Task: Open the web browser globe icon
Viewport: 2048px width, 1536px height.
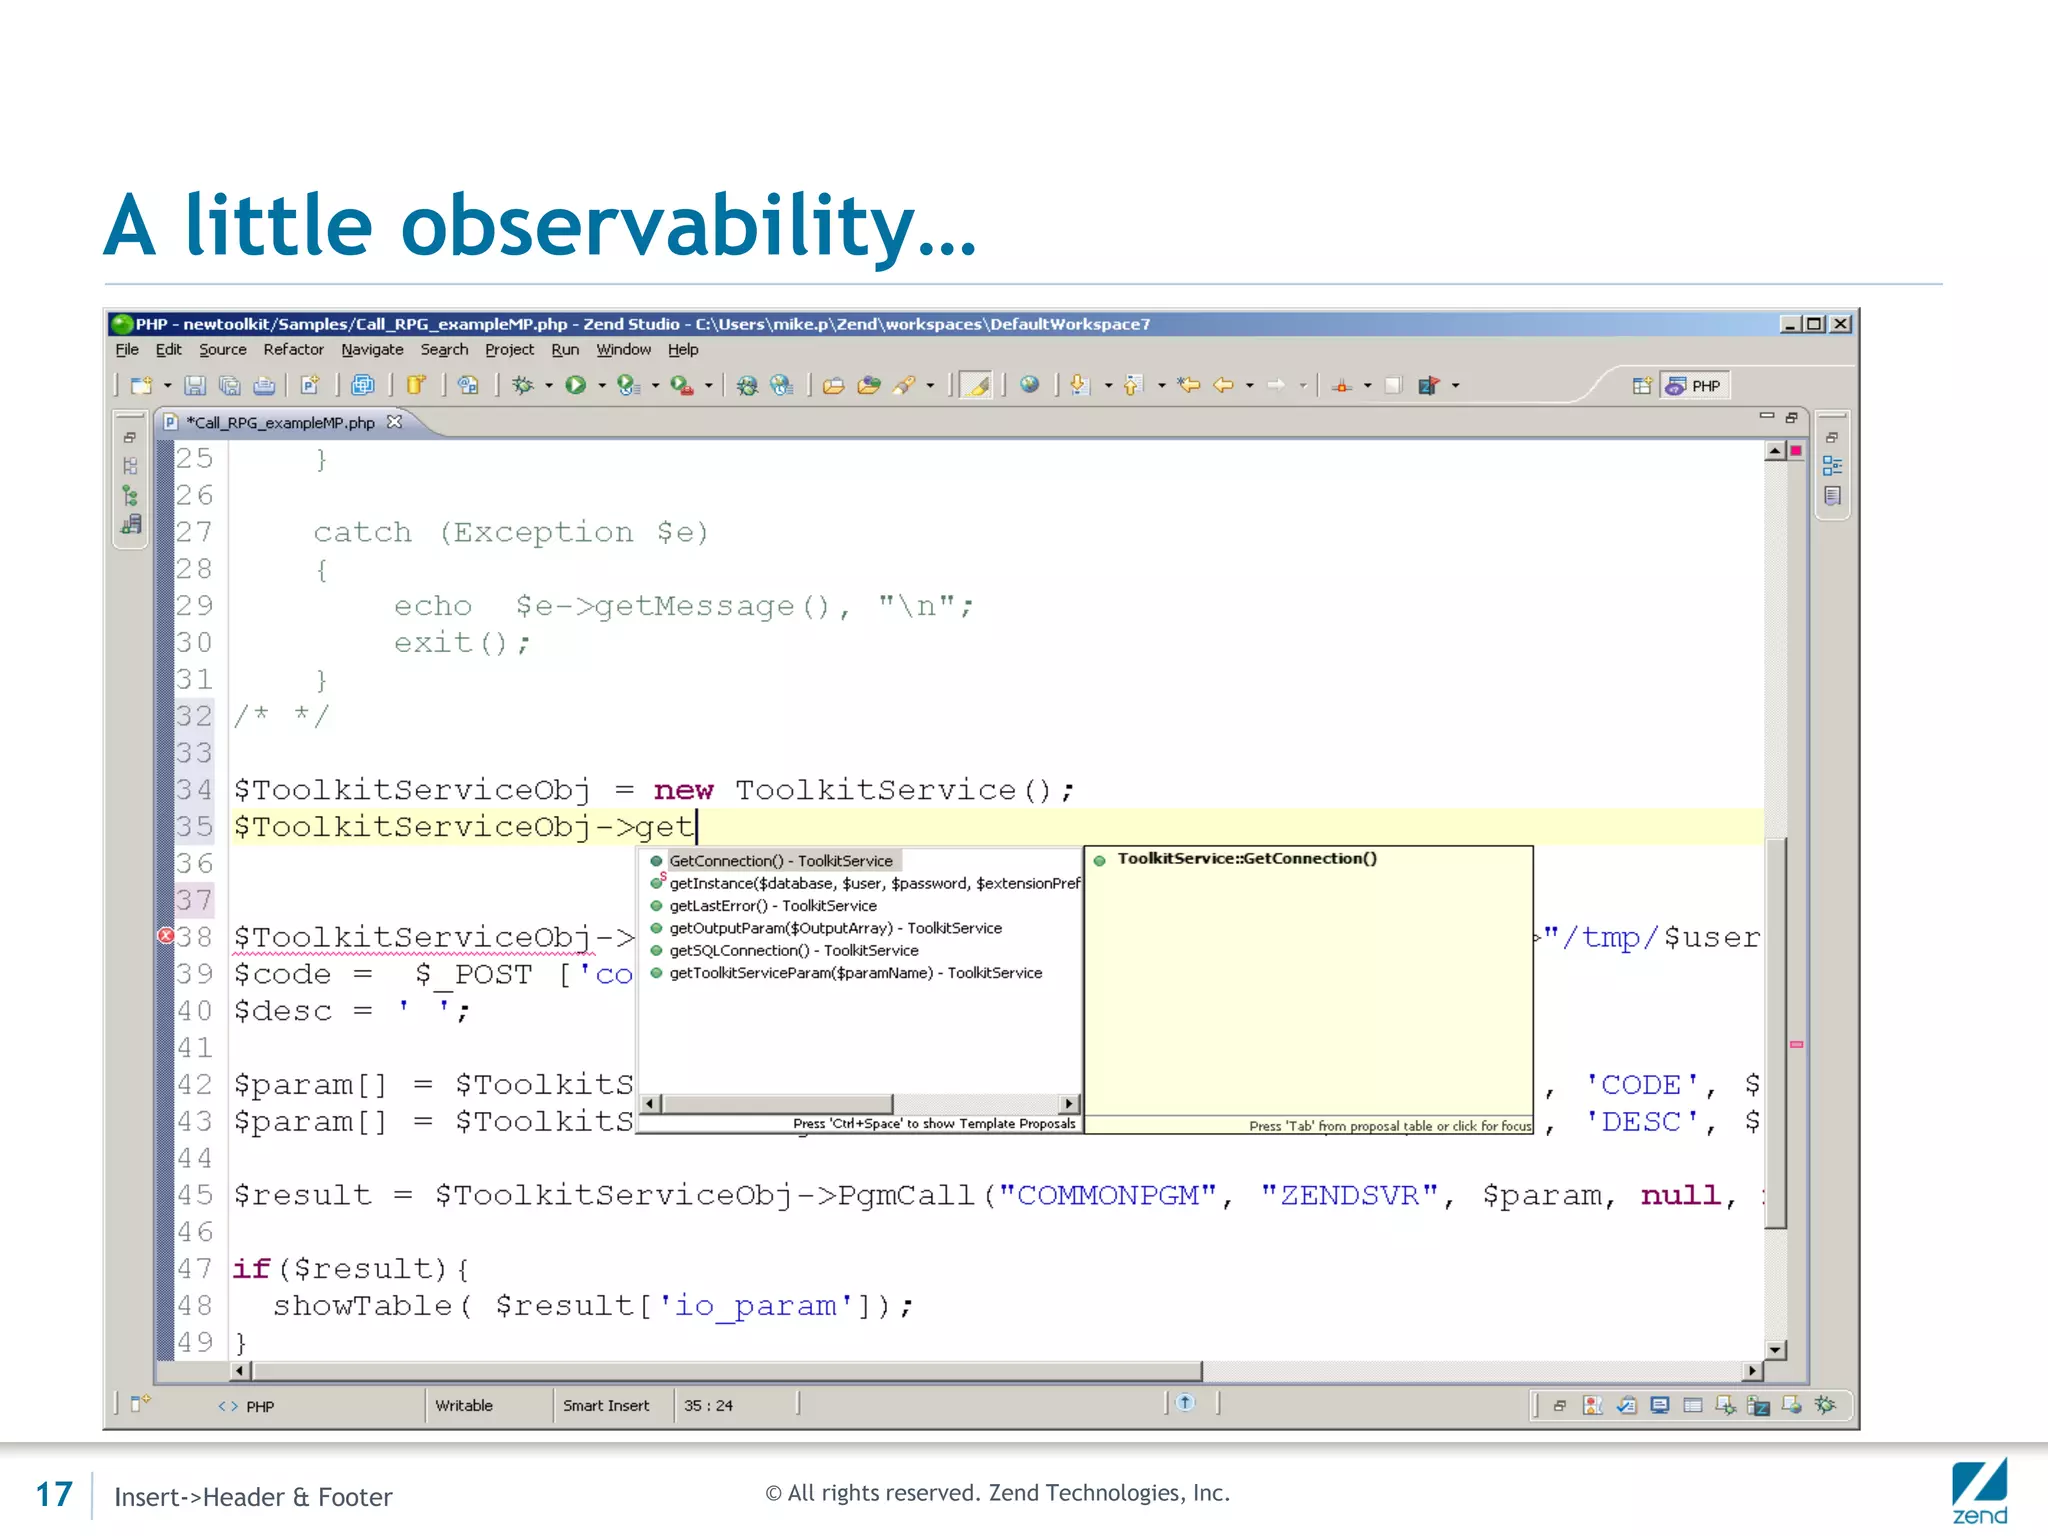Action: click(1029, 385)
